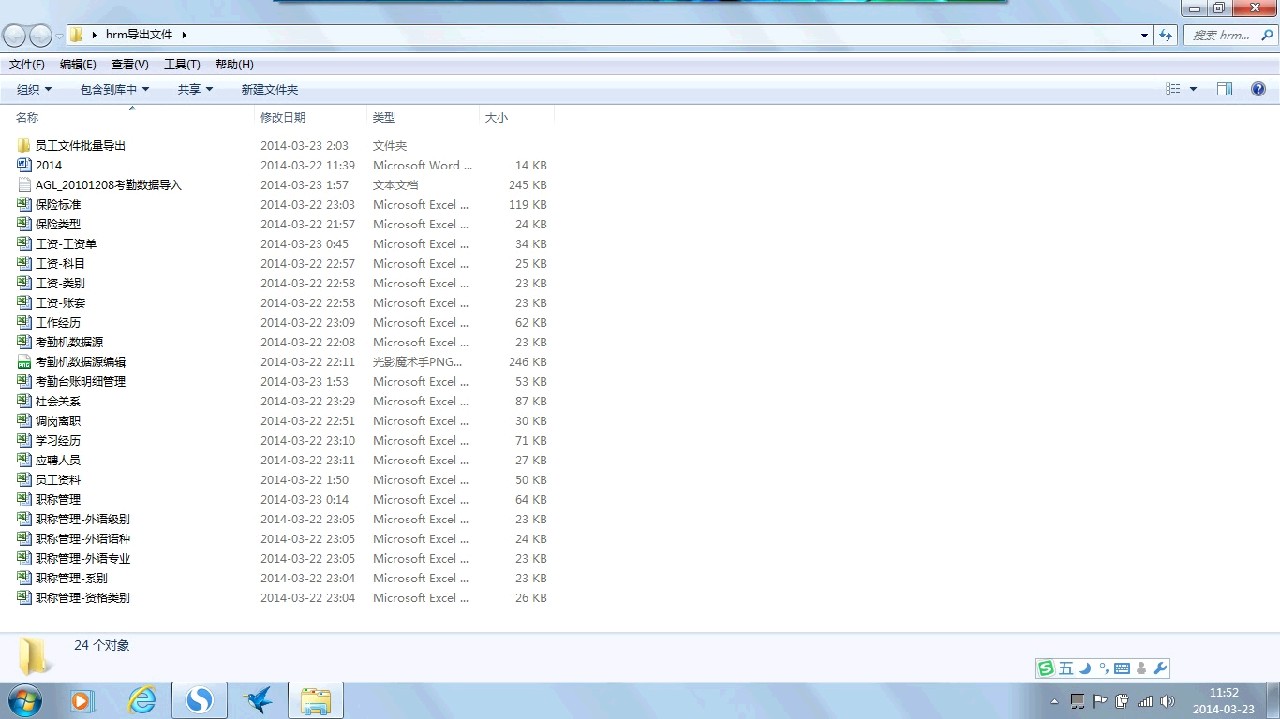Viewport: 1280px width, 719px height.
Task: Expand the 包含到库中 dropdown
Action: [x=114, y=90]
